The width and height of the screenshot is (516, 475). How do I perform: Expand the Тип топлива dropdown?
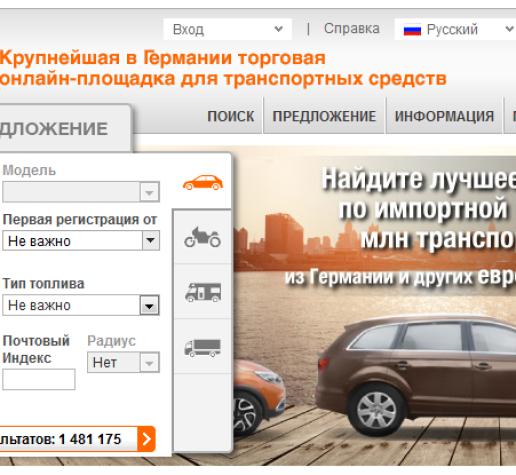click(x=81, y=305)
